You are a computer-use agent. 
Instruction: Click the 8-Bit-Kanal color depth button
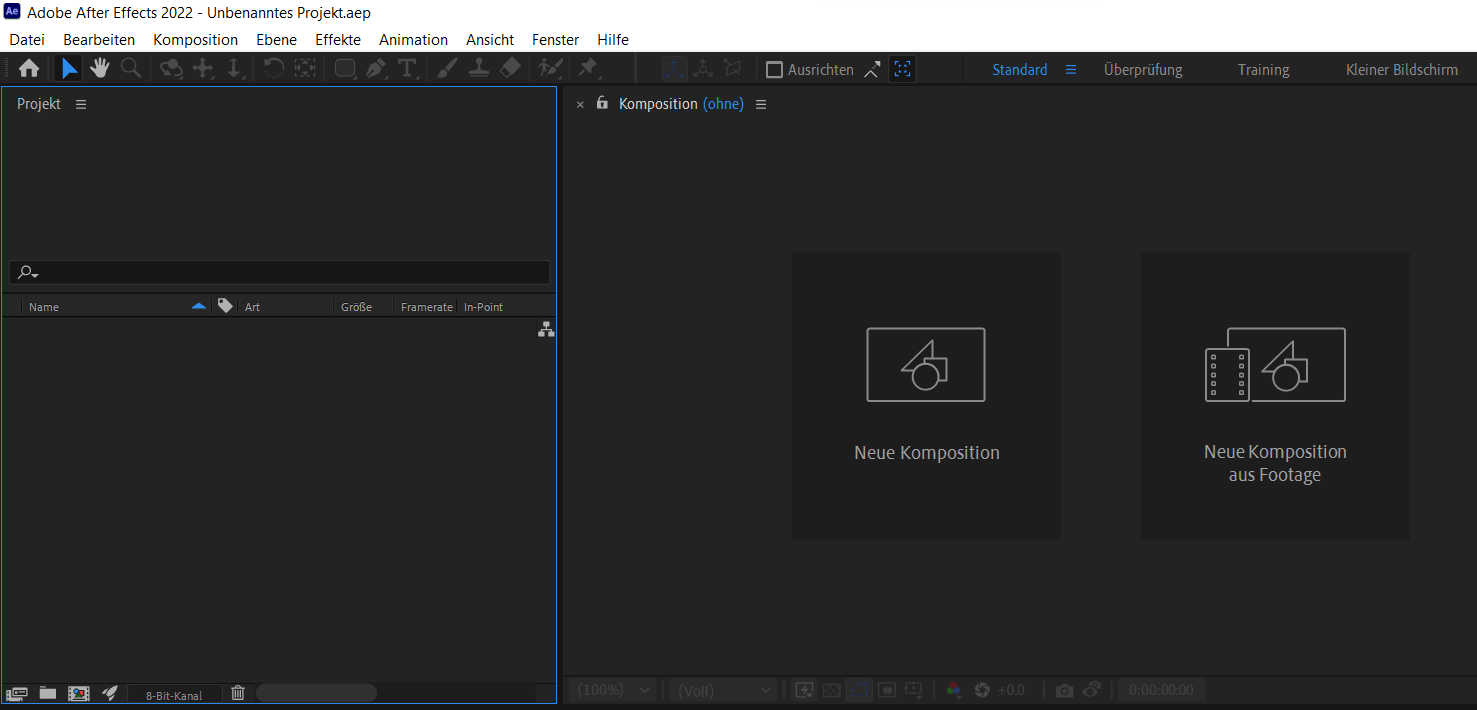coord(174,695)
